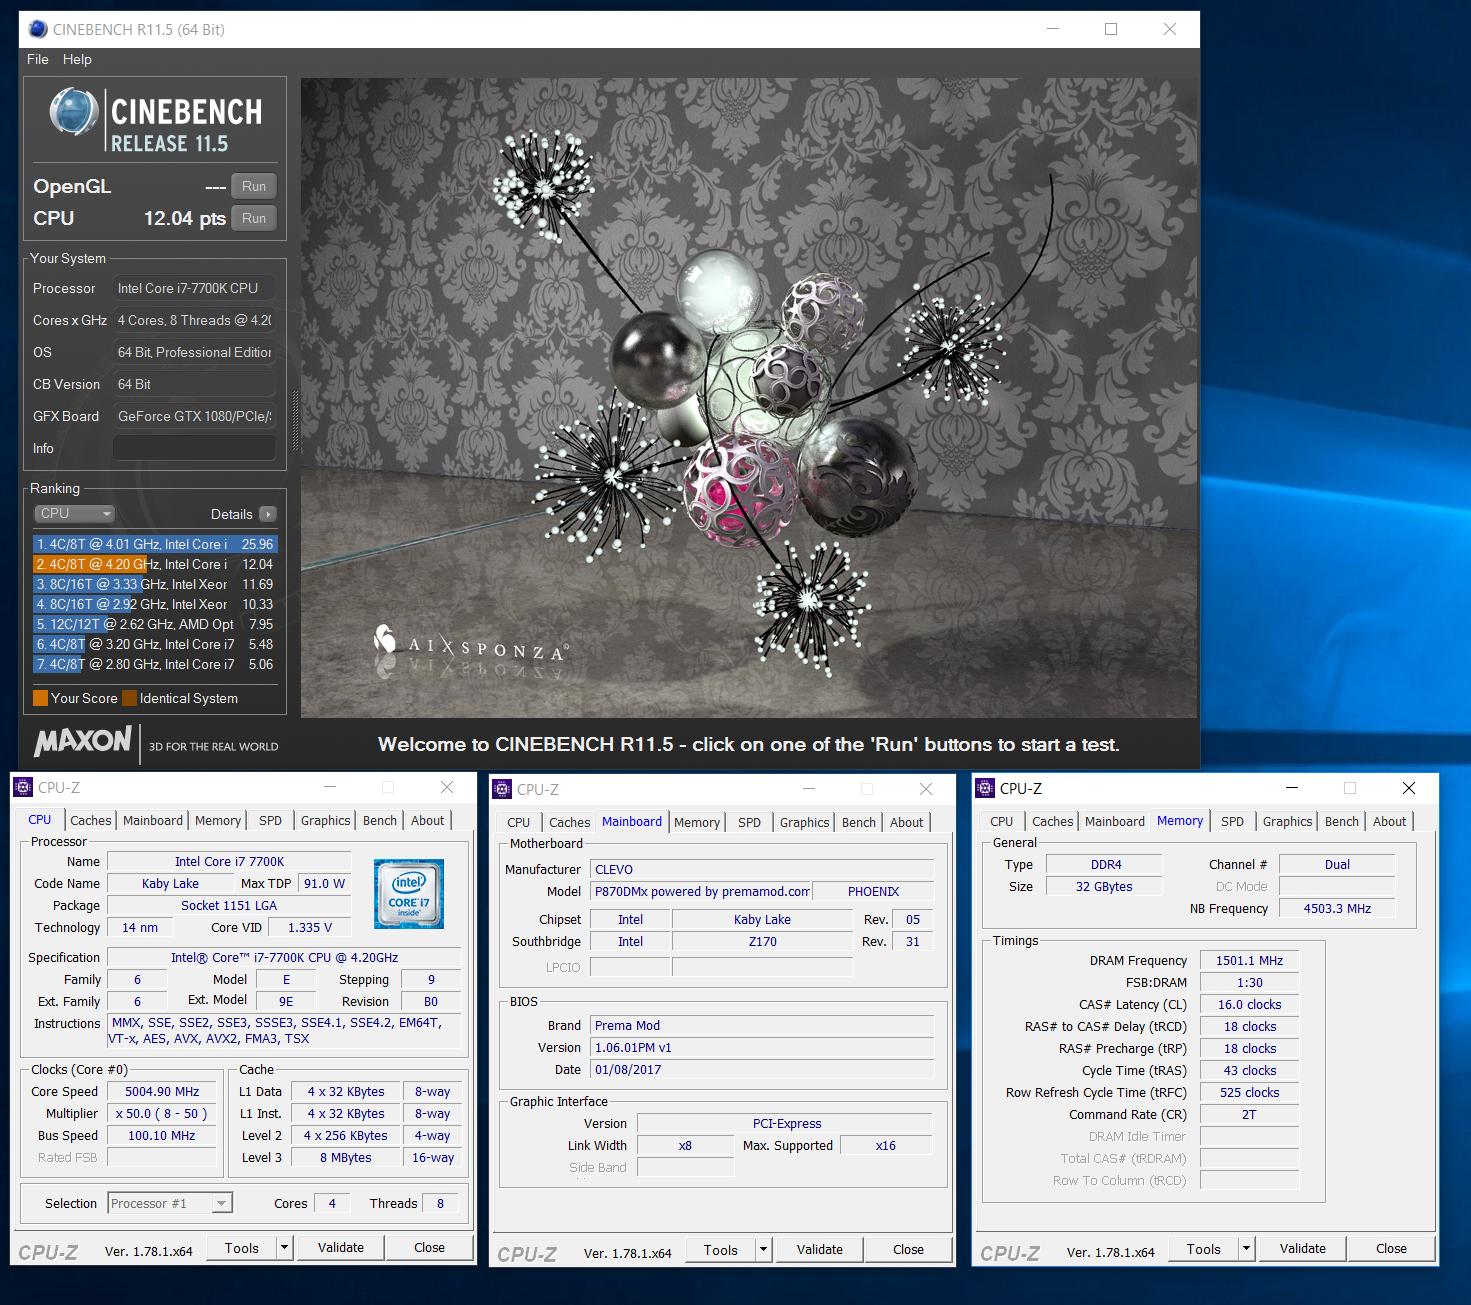Switch to Caches tab in Mainboard CPU-Z window
1471x1305 pixels.
(x=570, y=822)
